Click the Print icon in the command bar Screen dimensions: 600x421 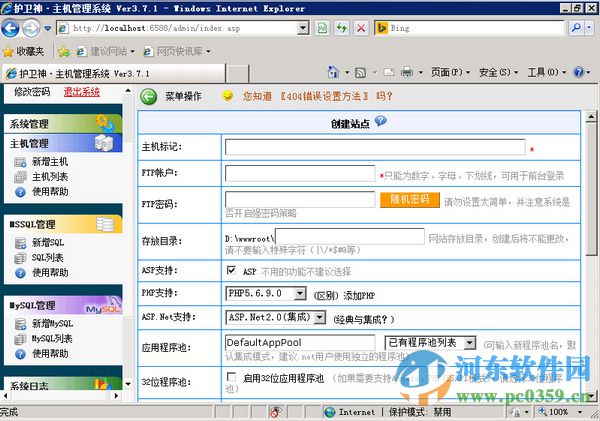(x=406, y=72)
